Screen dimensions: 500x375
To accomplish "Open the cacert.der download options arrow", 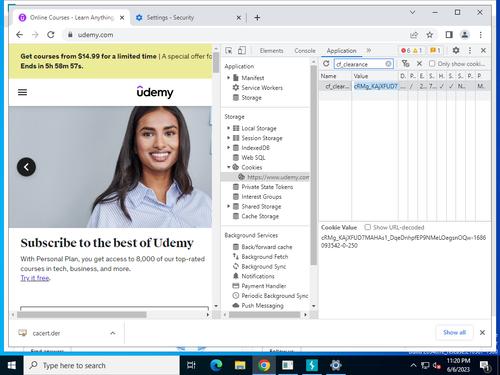I will coord(113,333).
